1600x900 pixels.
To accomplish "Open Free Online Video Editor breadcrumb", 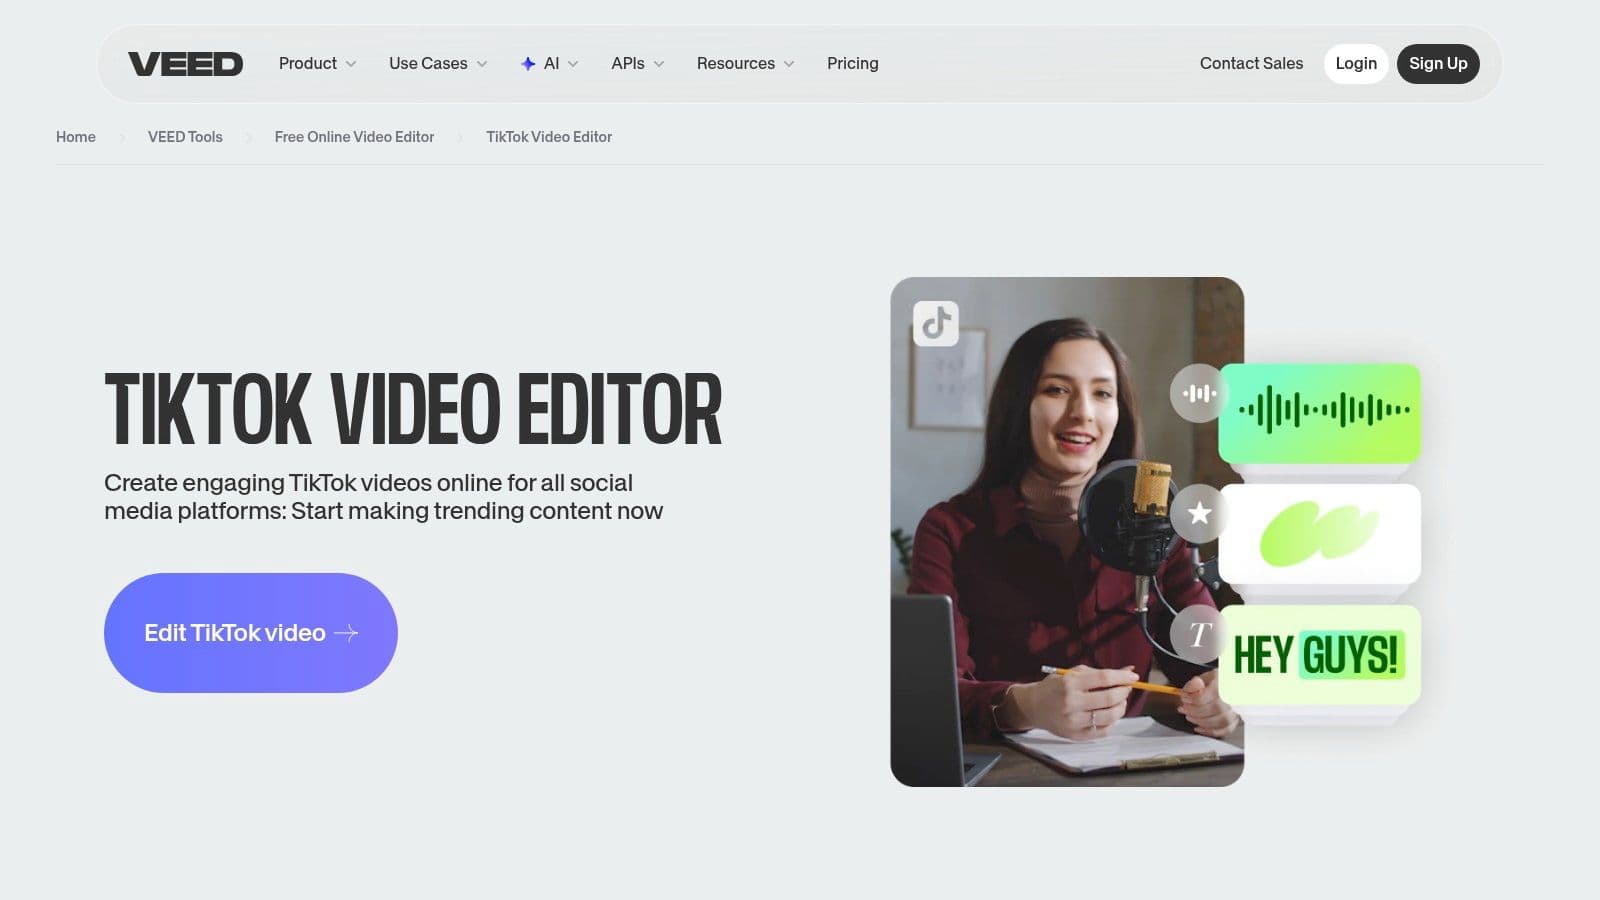I will click(x=354, y=137).
